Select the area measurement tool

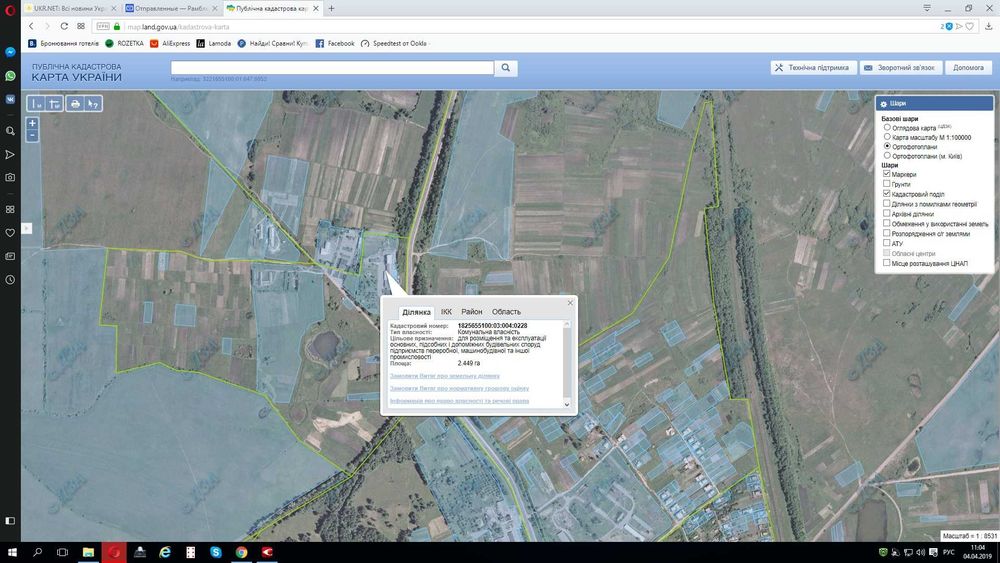pos(54,103)
